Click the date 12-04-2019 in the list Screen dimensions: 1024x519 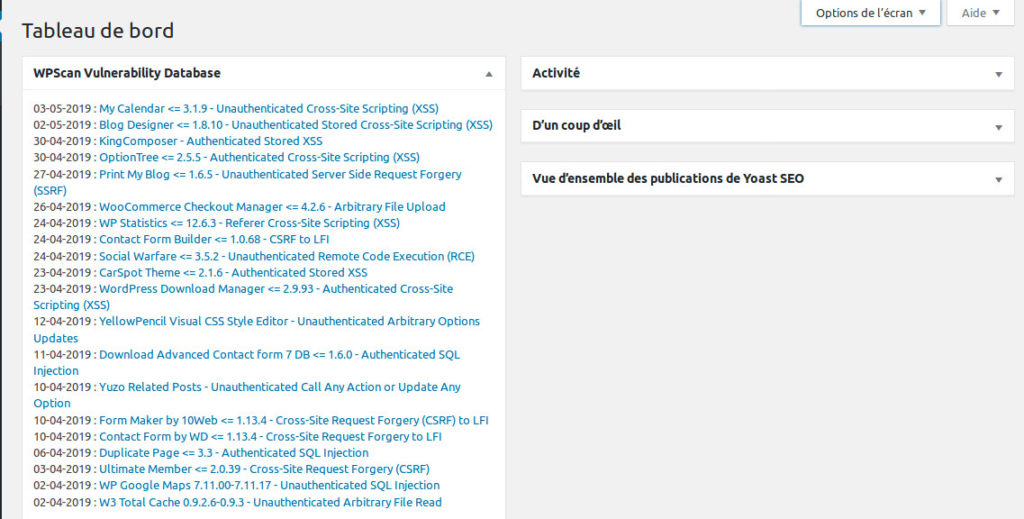(x=62, y=321)
